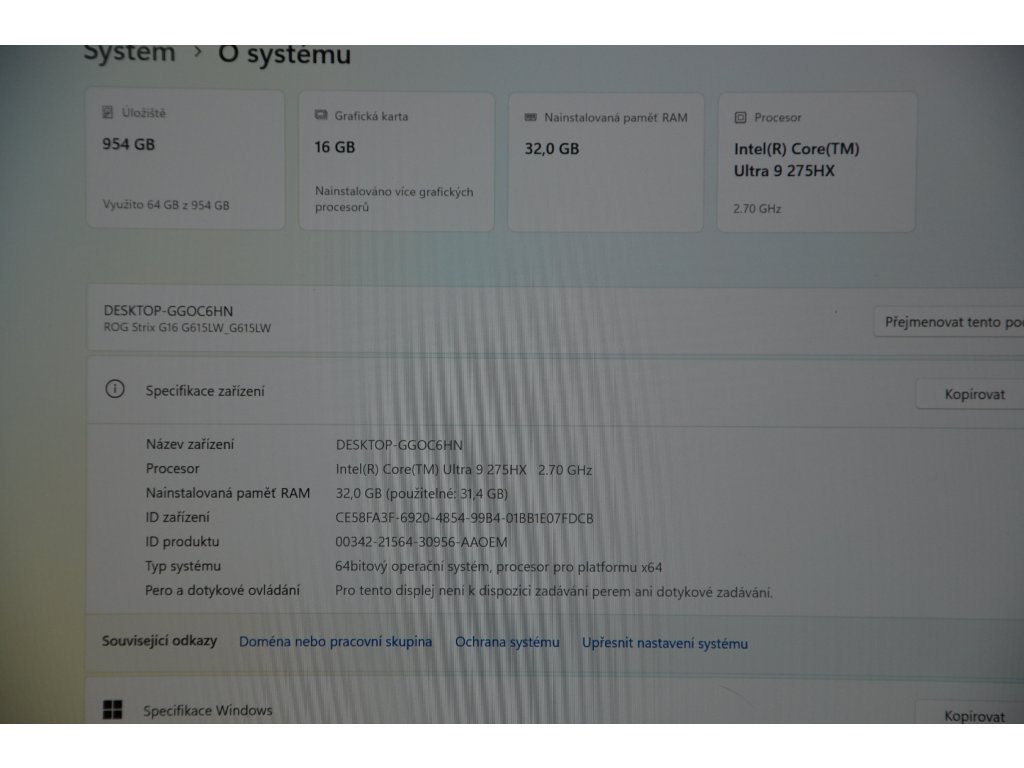Select the Nainstalováno více grafických procesorů text
Image resolution: width=1024 pixels, height=768 pixels.
(394, 199)
